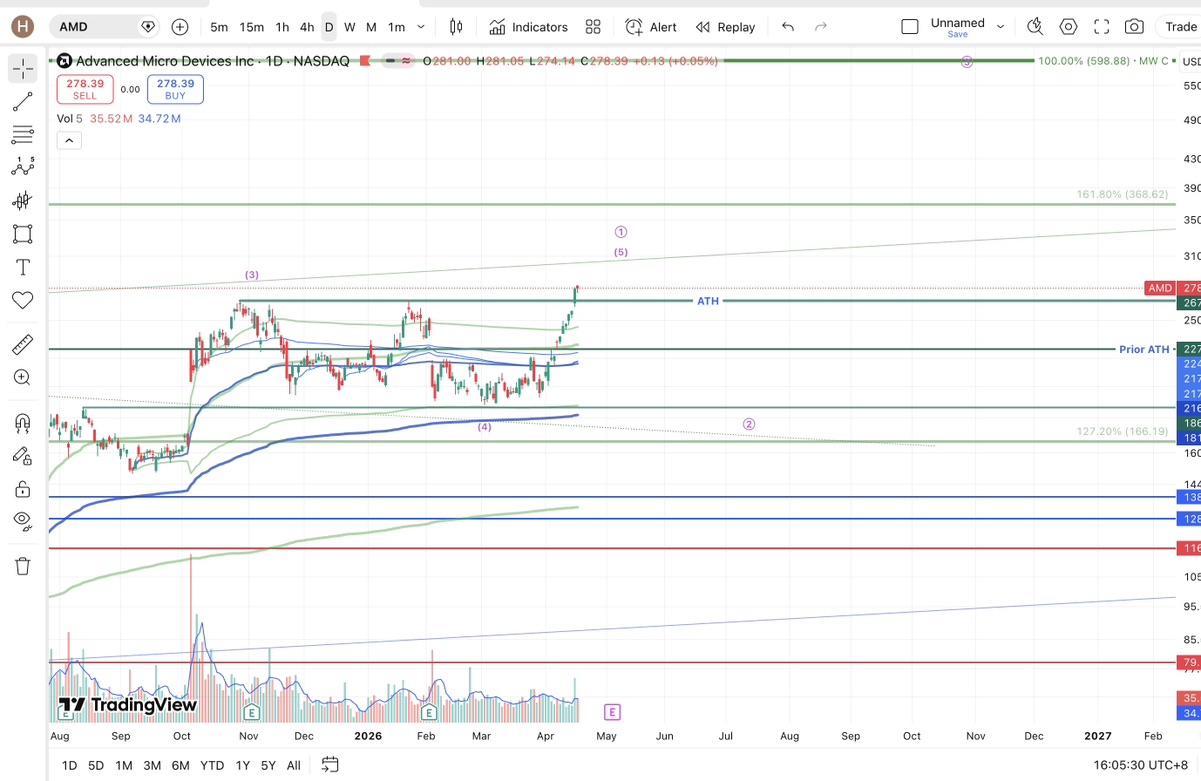
Task: Open the indicator templates grid icon
Action: [x=593, y=27]
